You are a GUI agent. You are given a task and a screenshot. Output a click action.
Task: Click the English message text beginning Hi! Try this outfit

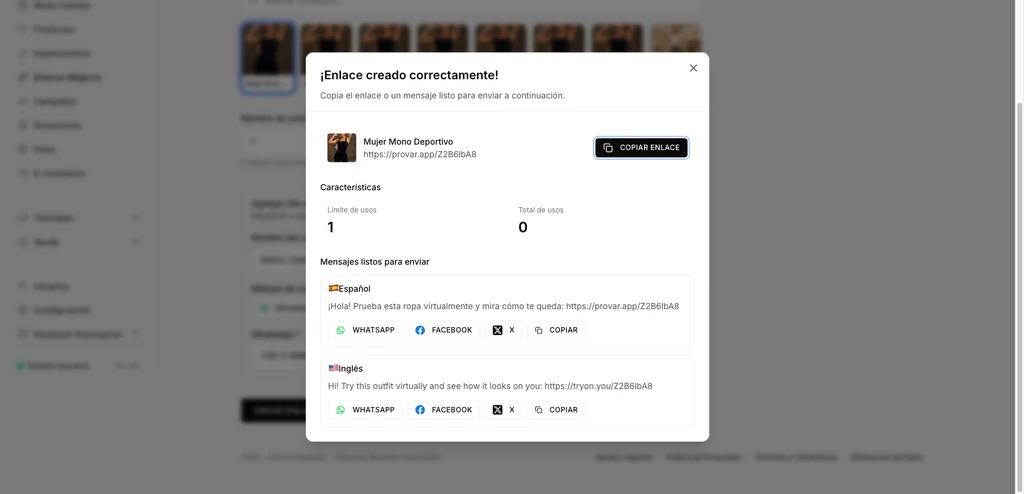(x=490, y=386)
